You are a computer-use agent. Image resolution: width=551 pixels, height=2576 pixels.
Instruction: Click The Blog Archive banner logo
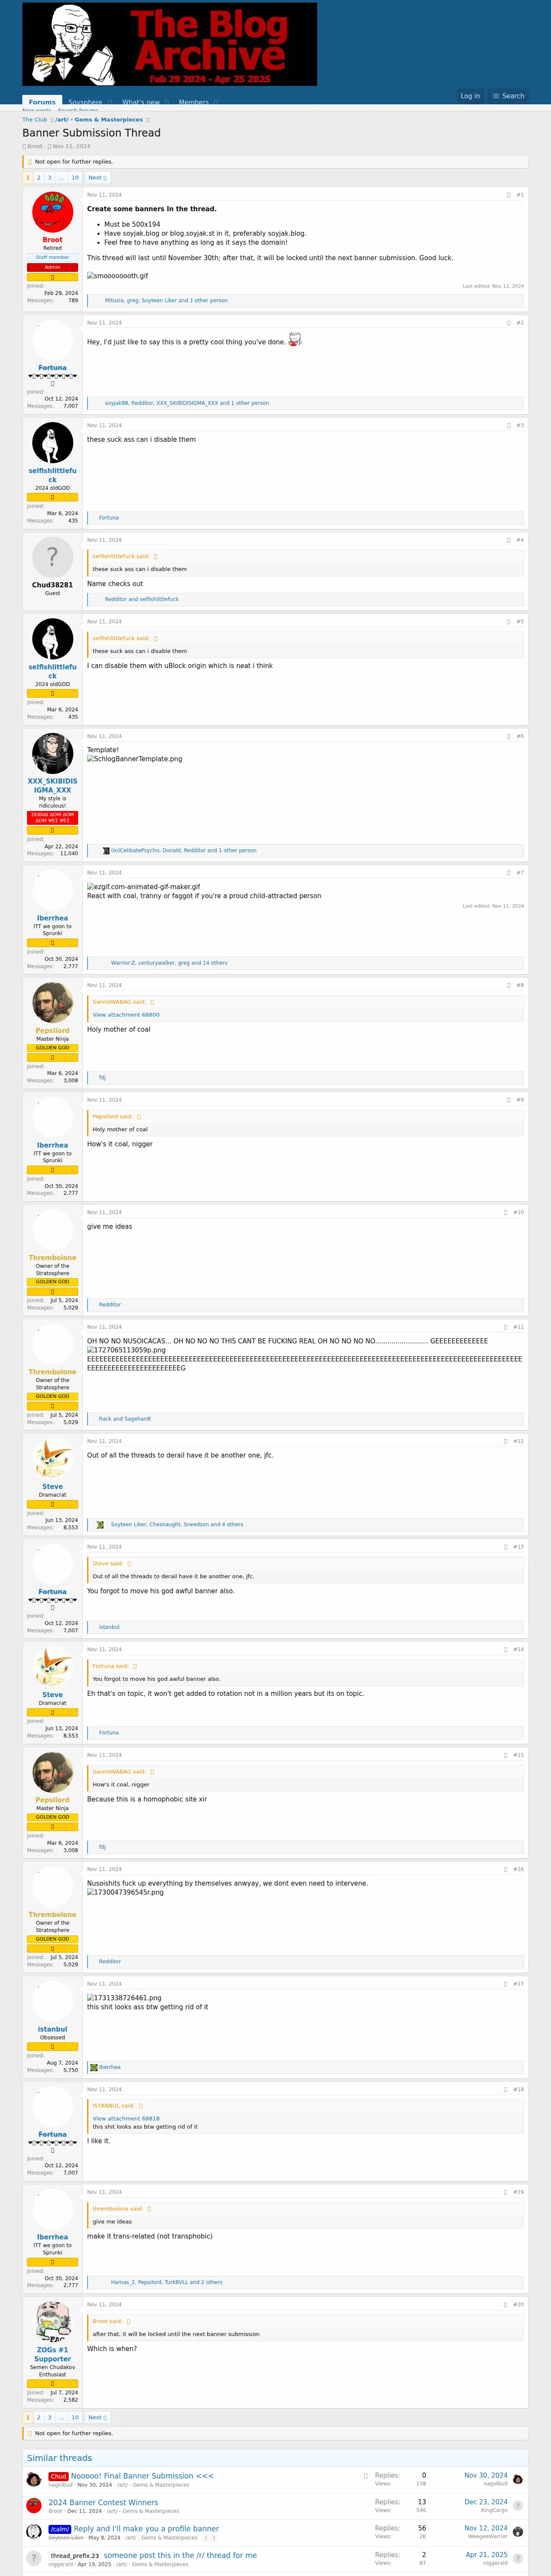click(x=169, y=44)
